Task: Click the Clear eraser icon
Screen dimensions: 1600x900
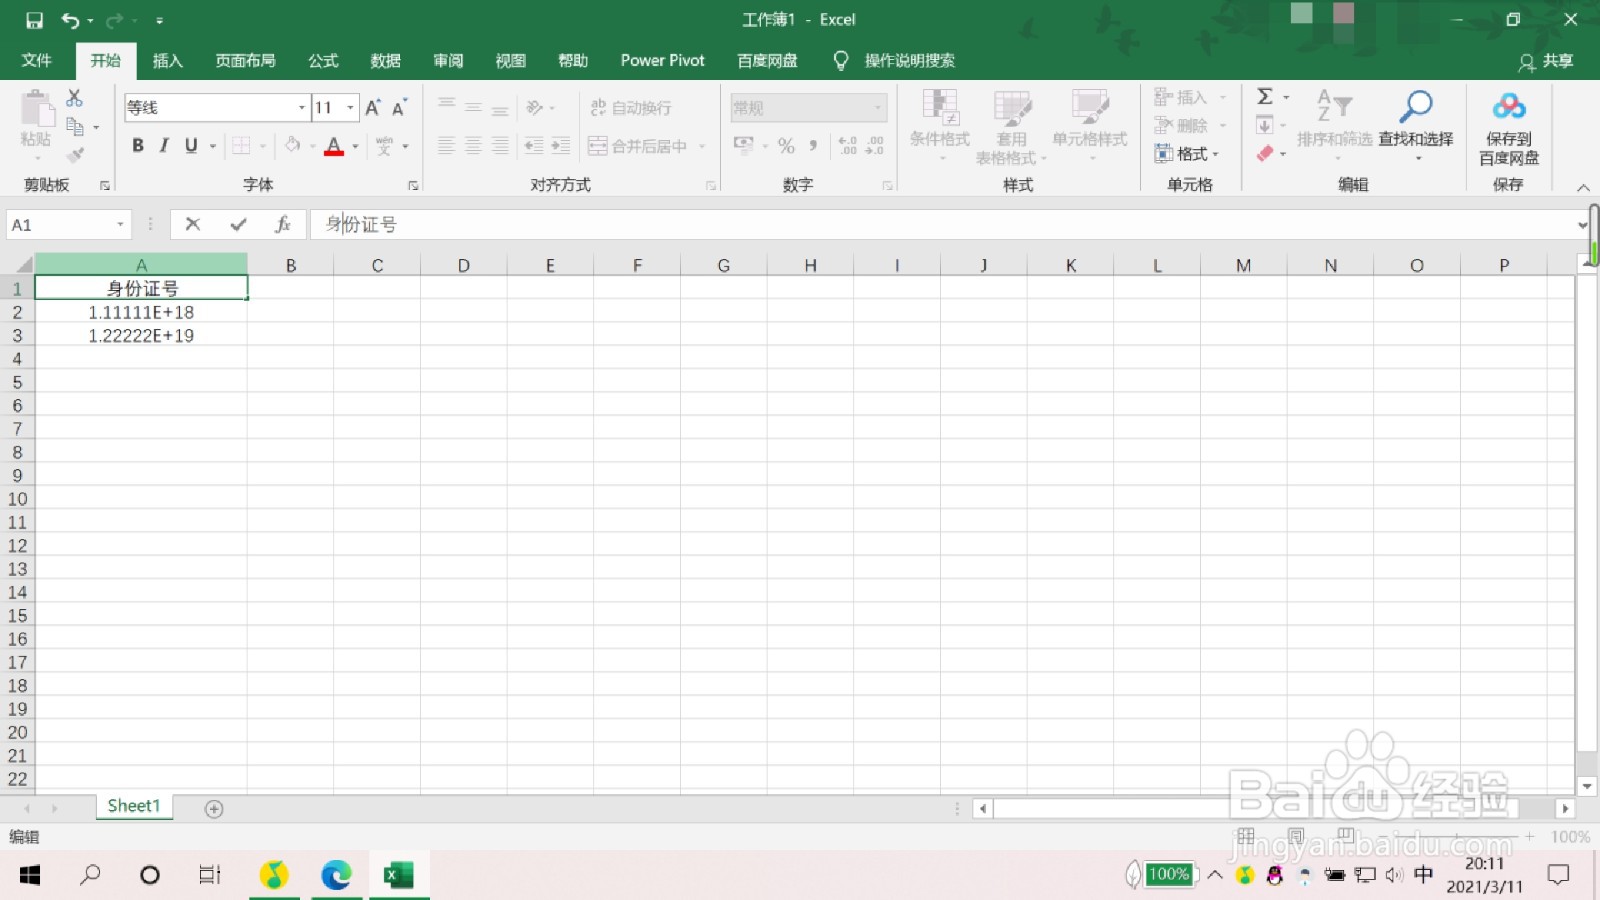Action: pos(1265,154)
